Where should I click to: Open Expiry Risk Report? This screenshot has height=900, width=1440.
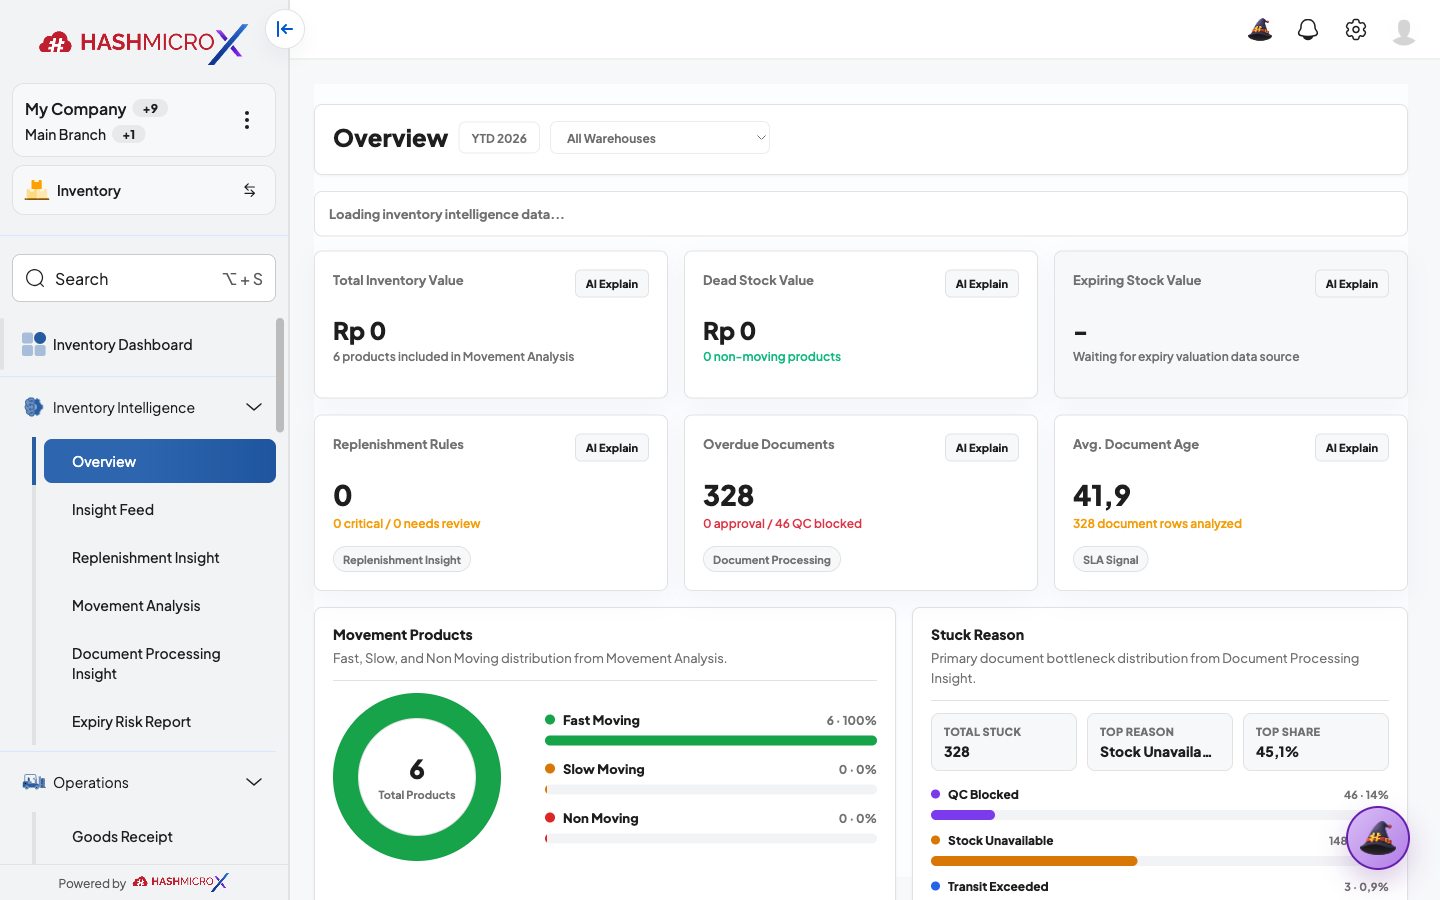[131, 722]
